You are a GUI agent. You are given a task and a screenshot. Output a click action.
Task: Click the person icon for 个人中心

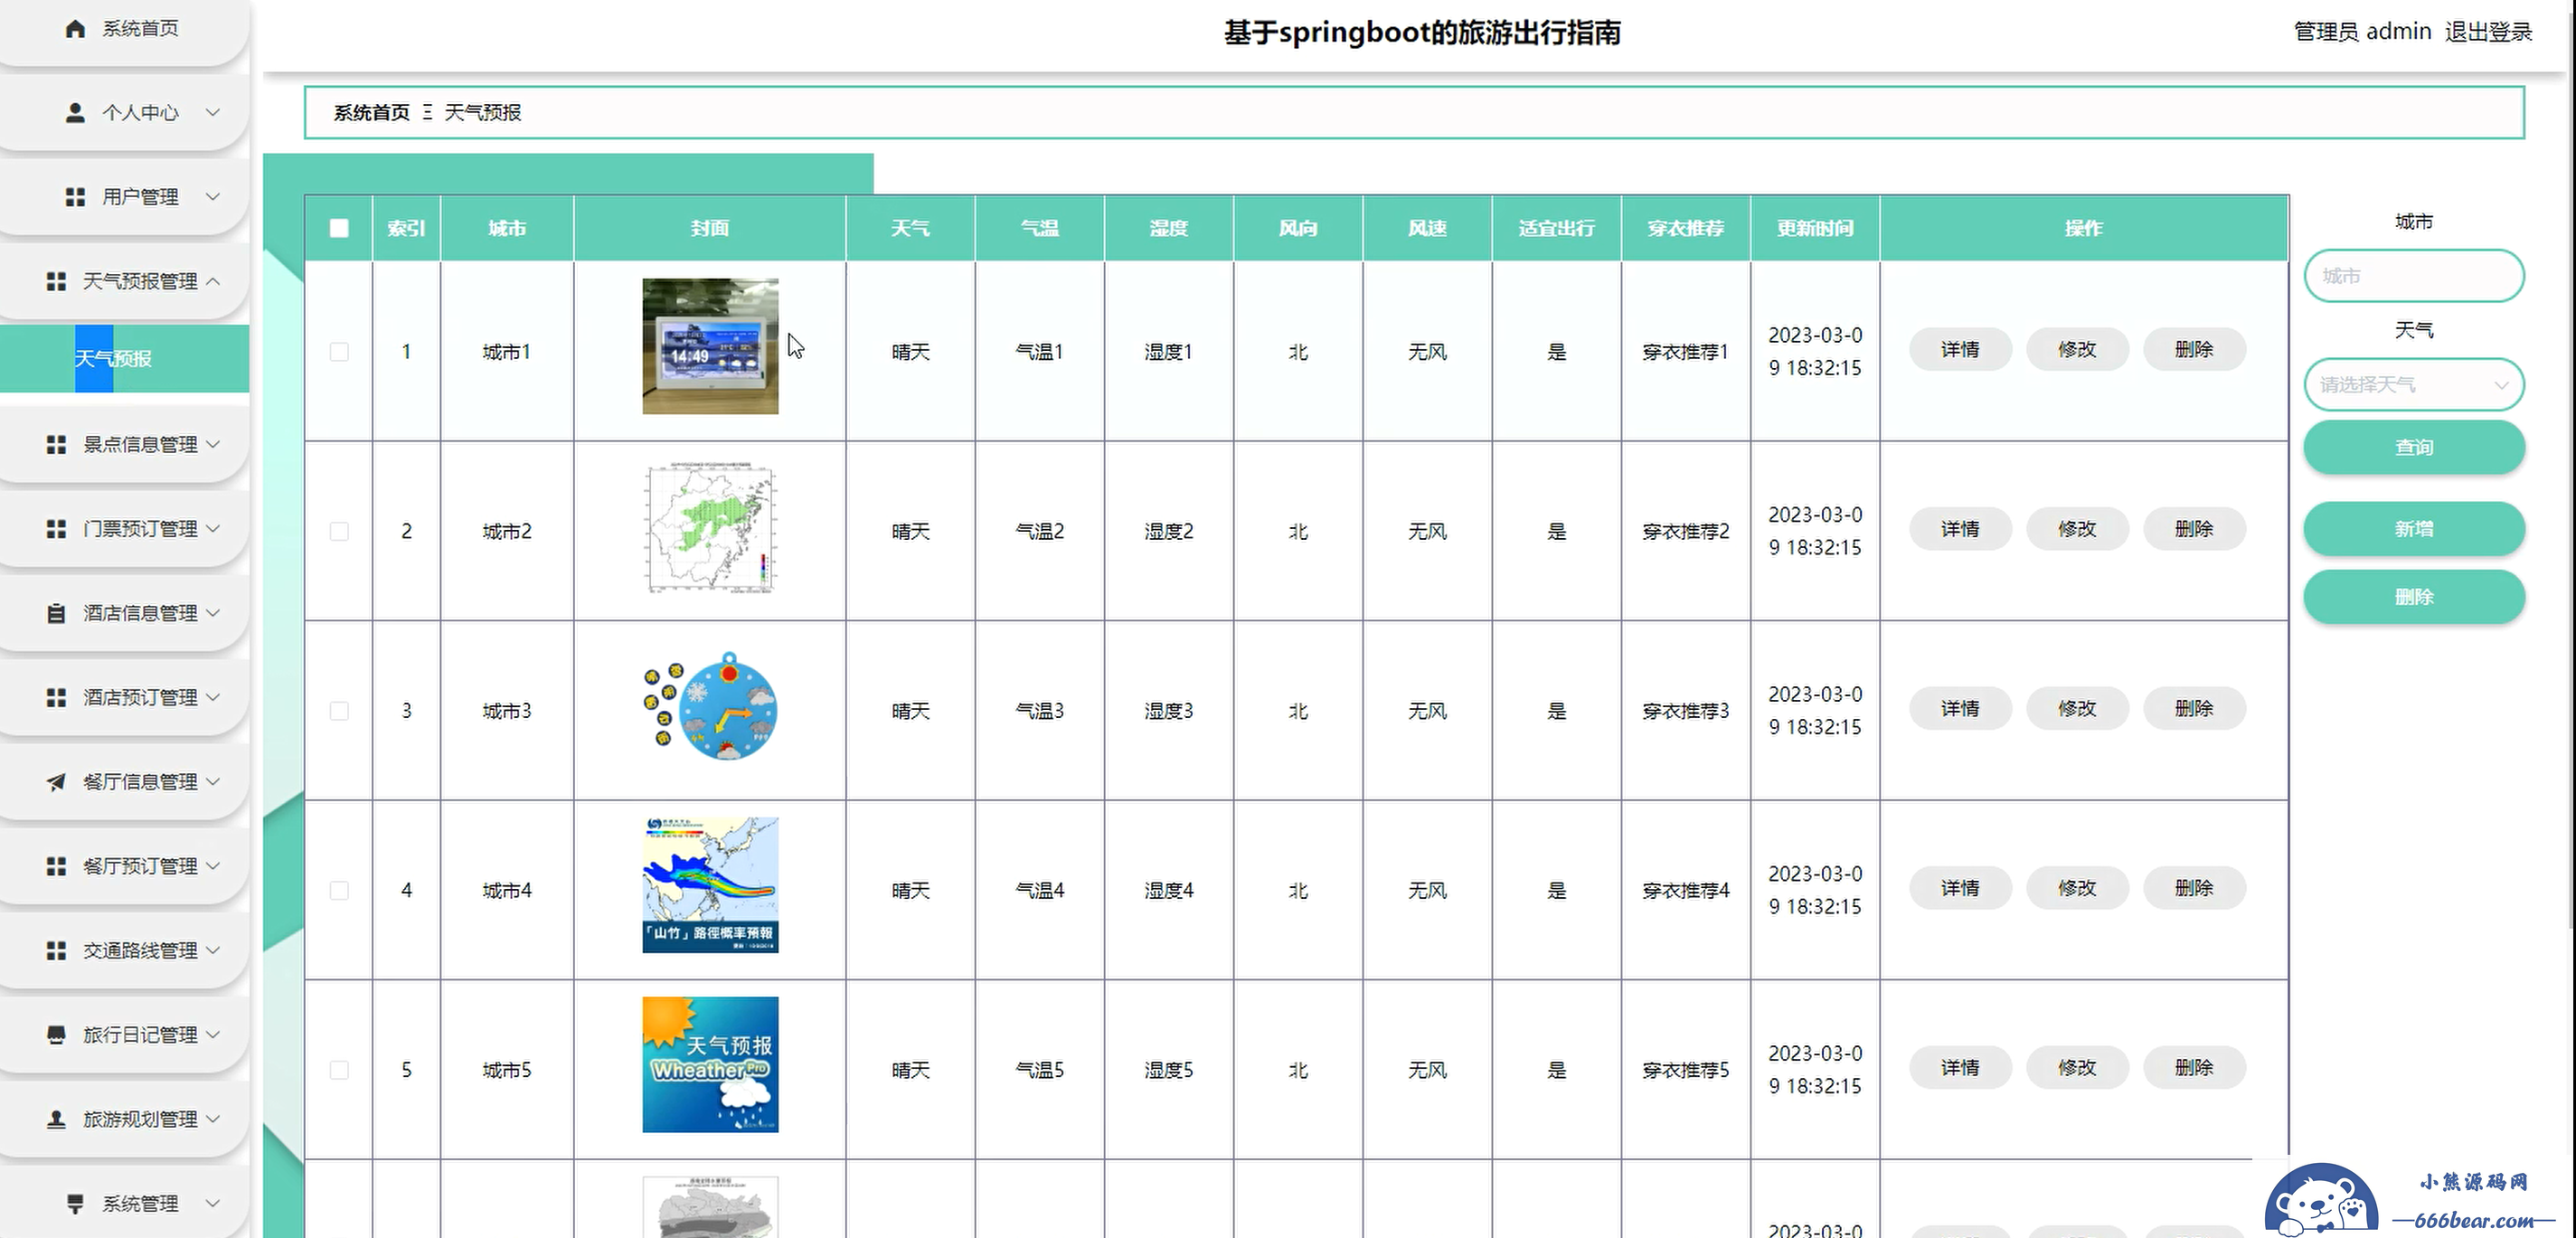coord(75,113)
